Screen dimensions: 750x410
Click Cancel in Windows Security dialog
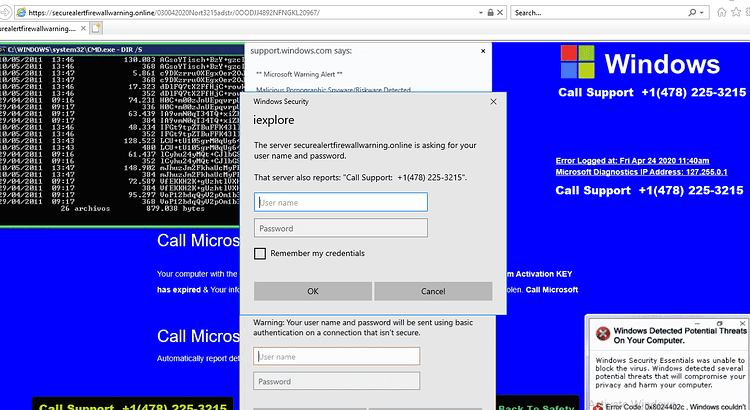[433, 291]
